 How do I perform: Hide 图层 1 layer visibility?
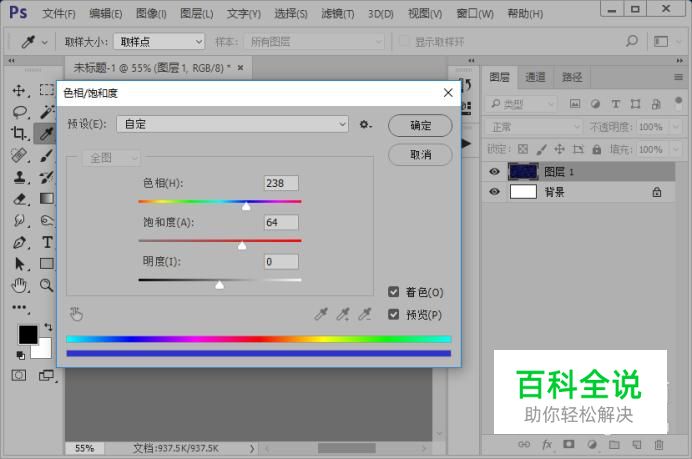[495, 171]
